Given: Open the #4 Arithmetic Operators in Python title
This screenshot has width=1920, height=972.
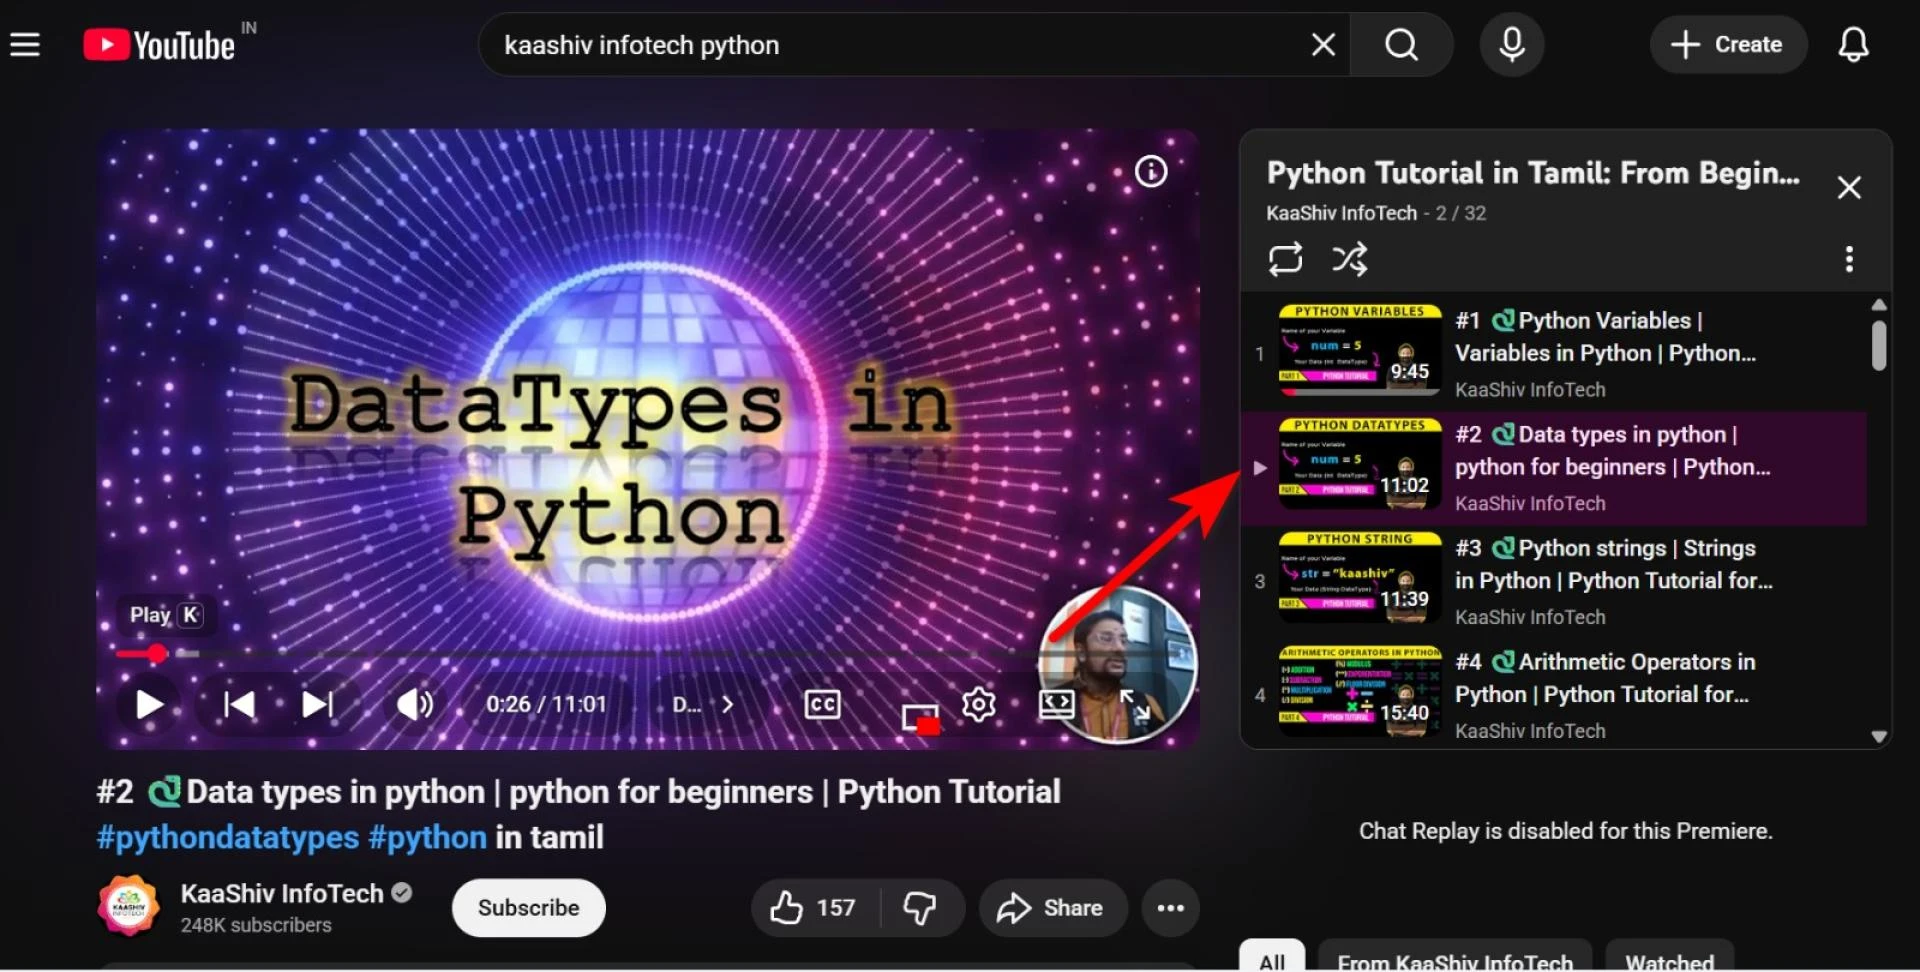Looking at the screenshot, I should [1605, 678].
